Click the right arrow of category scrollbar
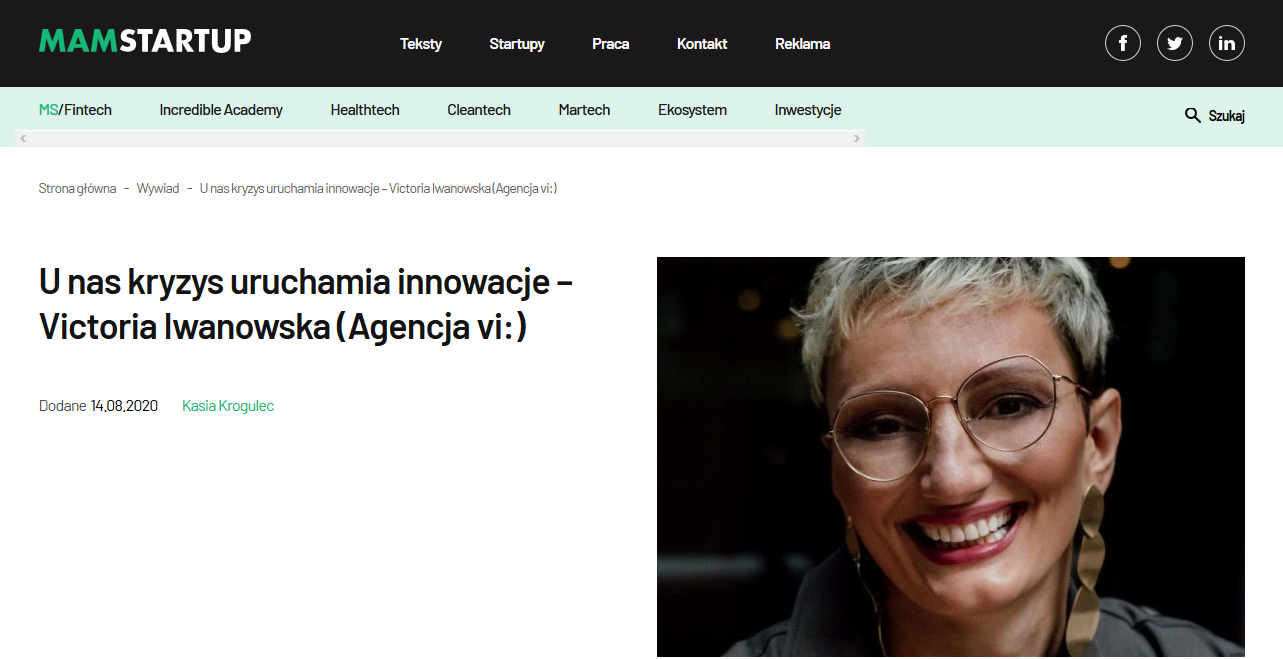Image resolution: width=1283 pixels, height=659 pixels. (857, 138)
